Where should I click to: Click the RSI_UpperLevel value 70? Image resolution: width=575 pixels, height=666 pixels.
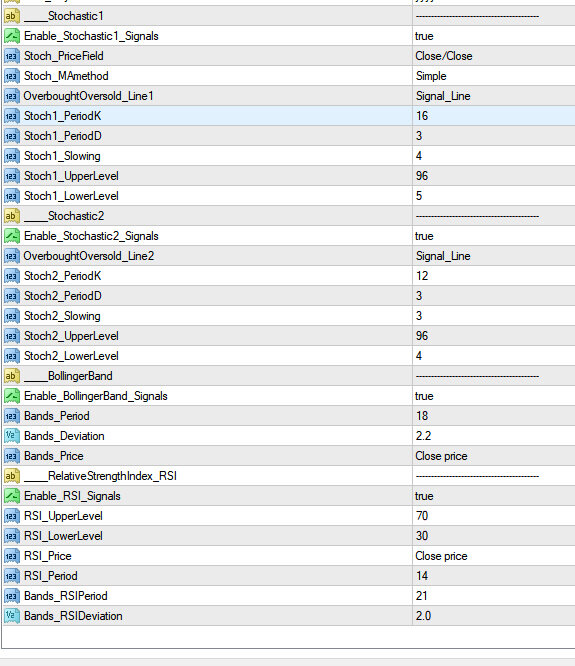[422, 516]
